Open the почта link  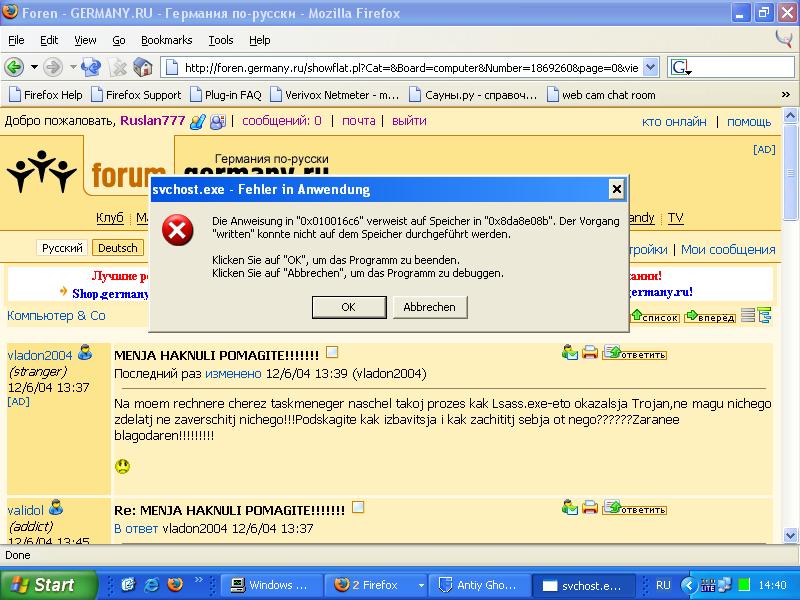coord(359,121)
